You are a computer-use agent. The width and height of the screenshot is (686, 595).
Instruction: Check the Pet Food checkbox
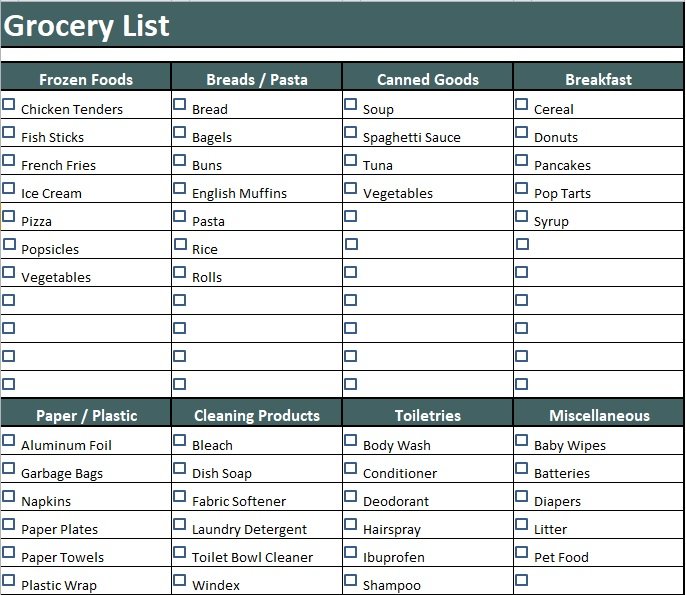pyautogui.click(x=522, y=553)
